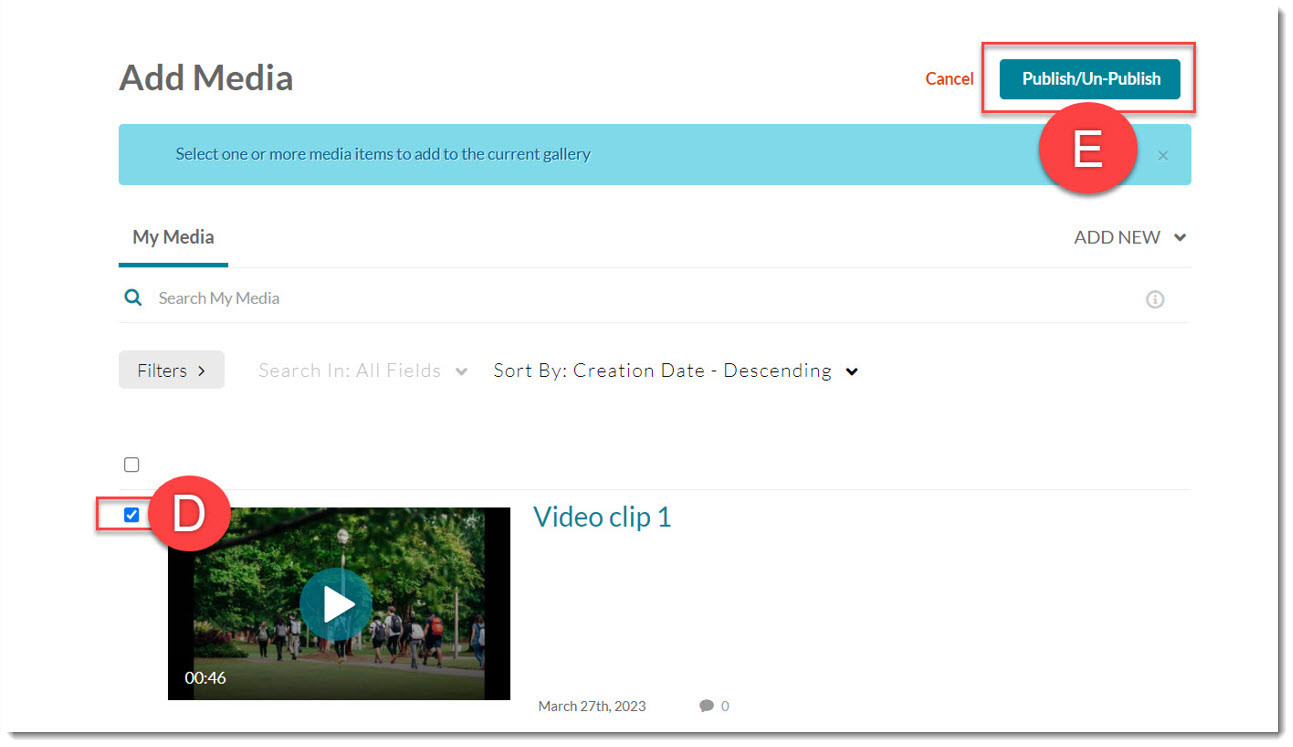The height and width of the screenshot is (747, 1293).
Task: Click the red E annotation marker
Action: click(x=1088, y=150)
